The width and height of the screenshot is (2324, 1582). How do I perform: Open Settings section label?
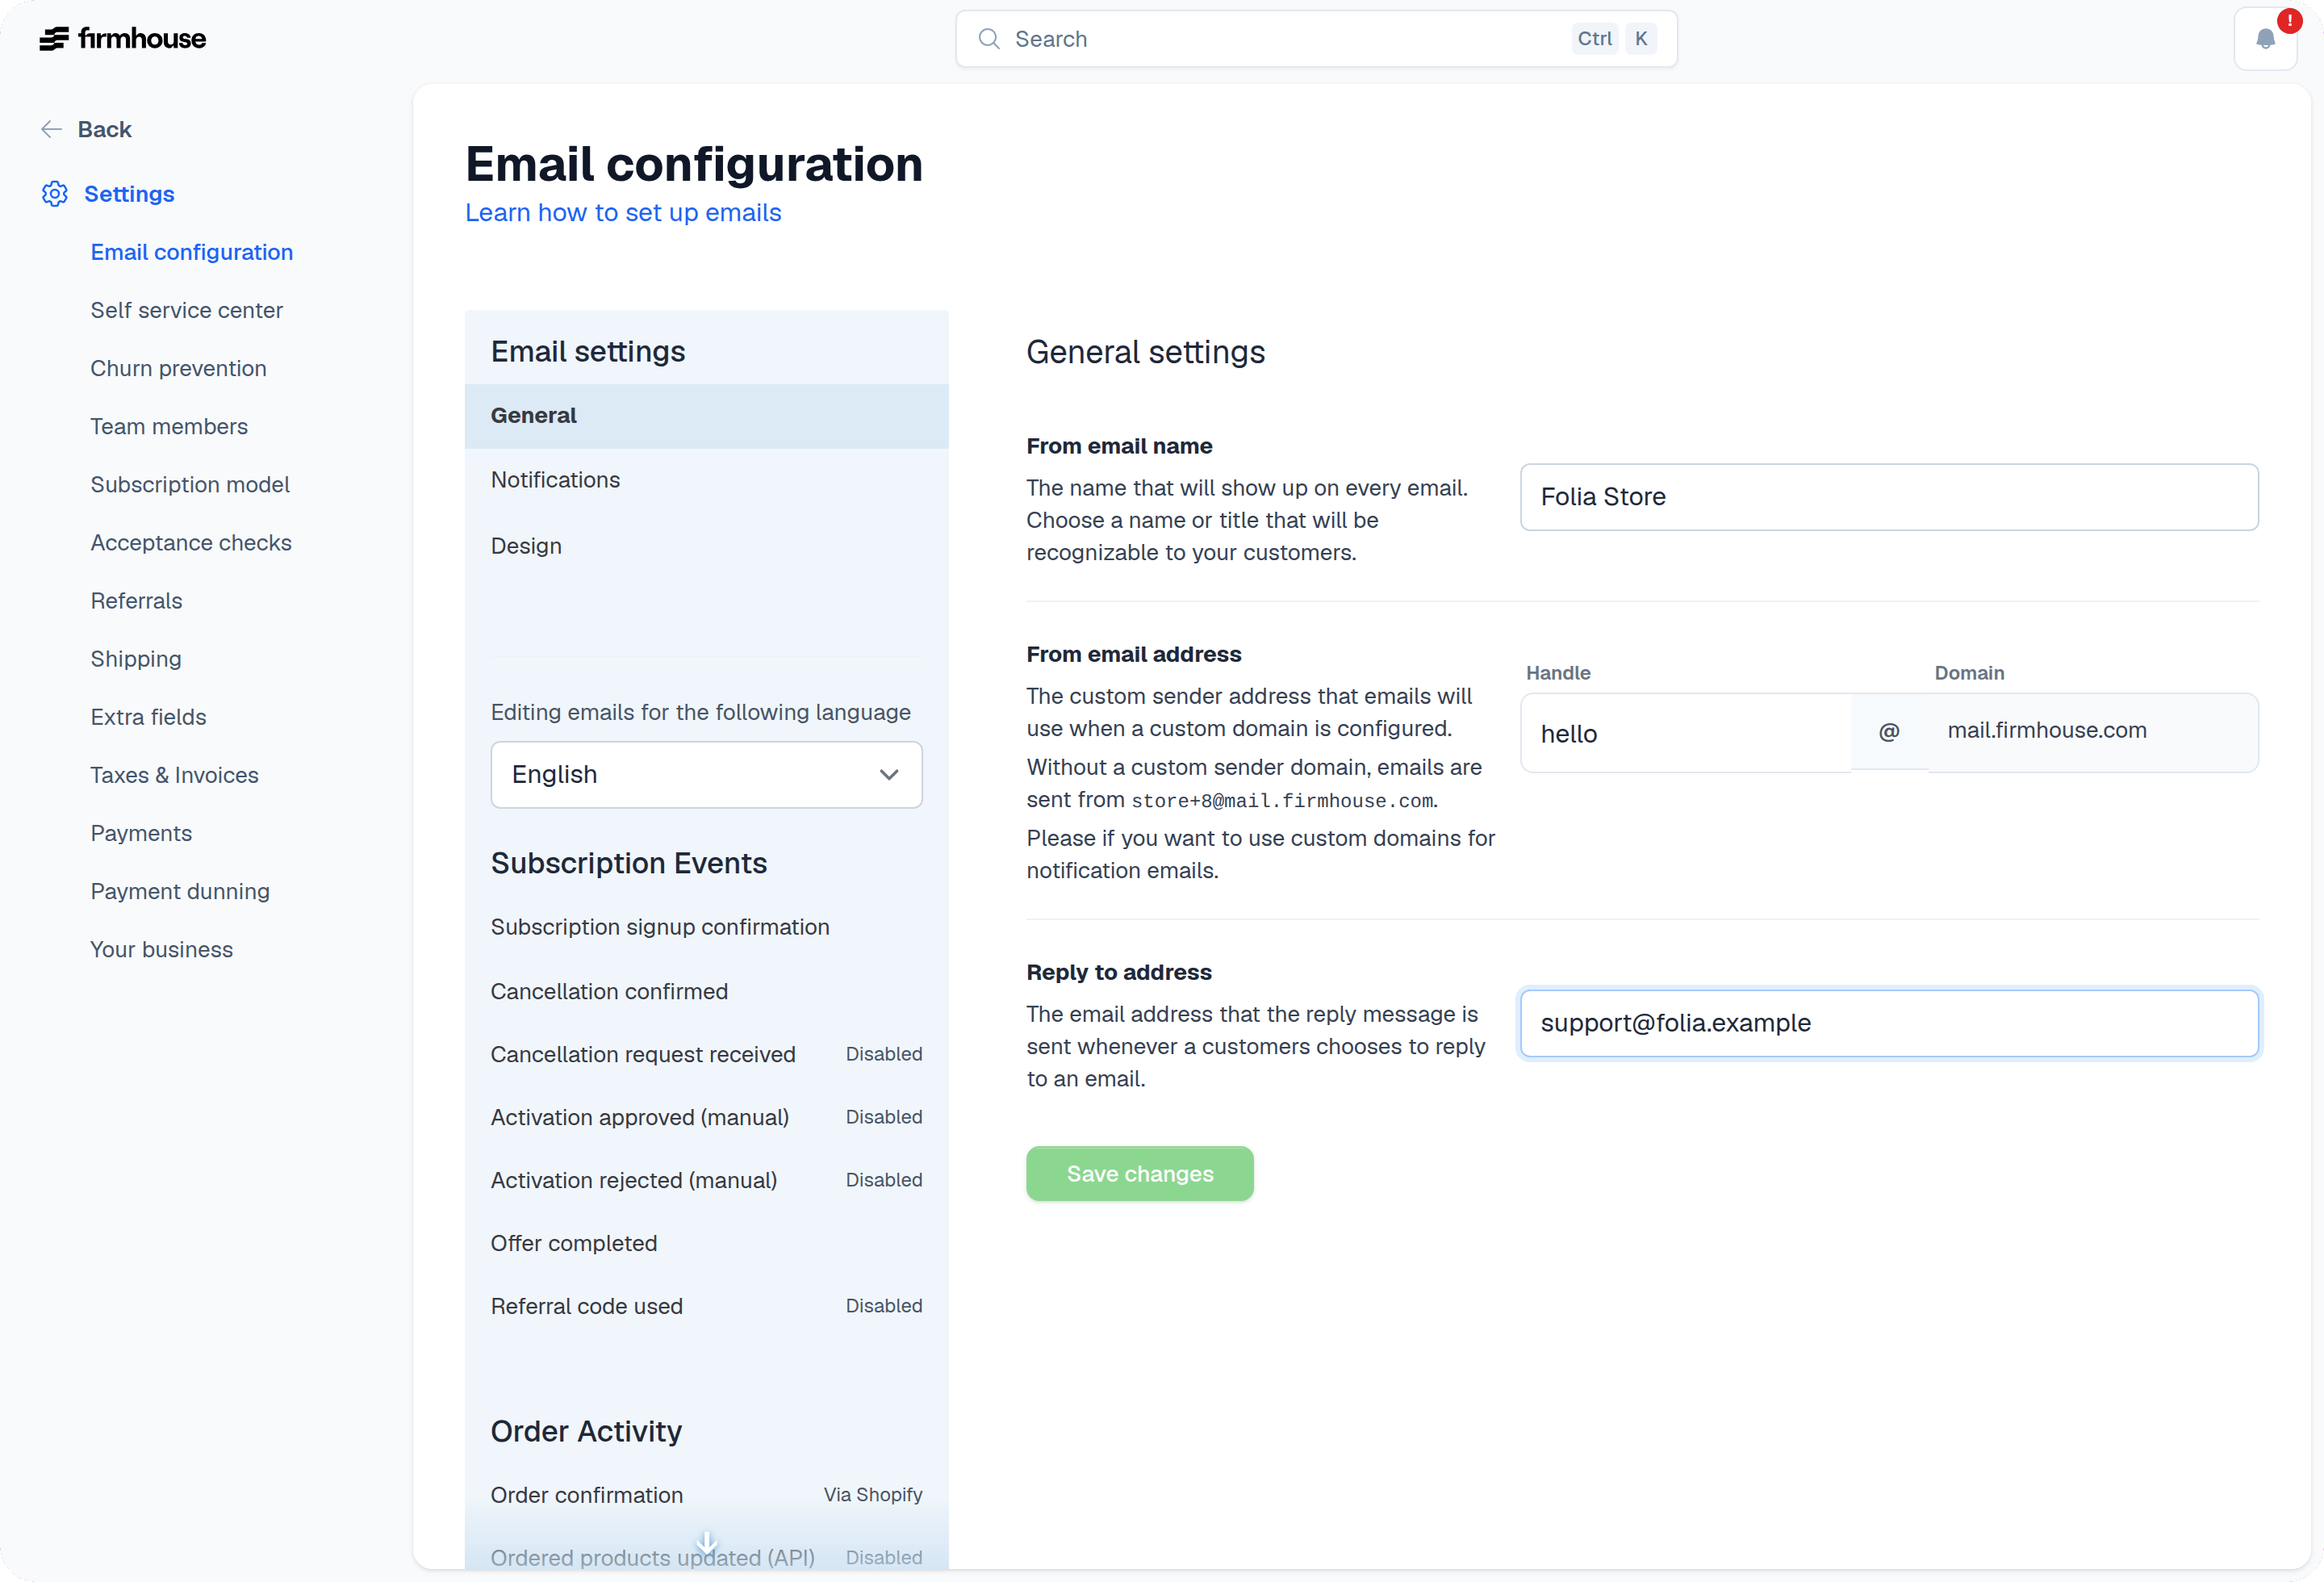pyautogui.click(x=129, y=193)
